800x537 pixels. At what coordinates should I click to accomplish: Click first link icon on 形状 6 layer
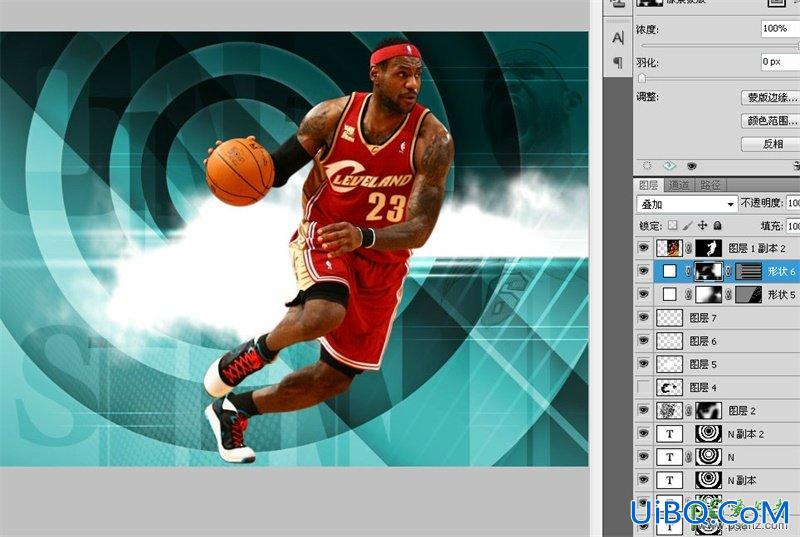tap(689, 271)
